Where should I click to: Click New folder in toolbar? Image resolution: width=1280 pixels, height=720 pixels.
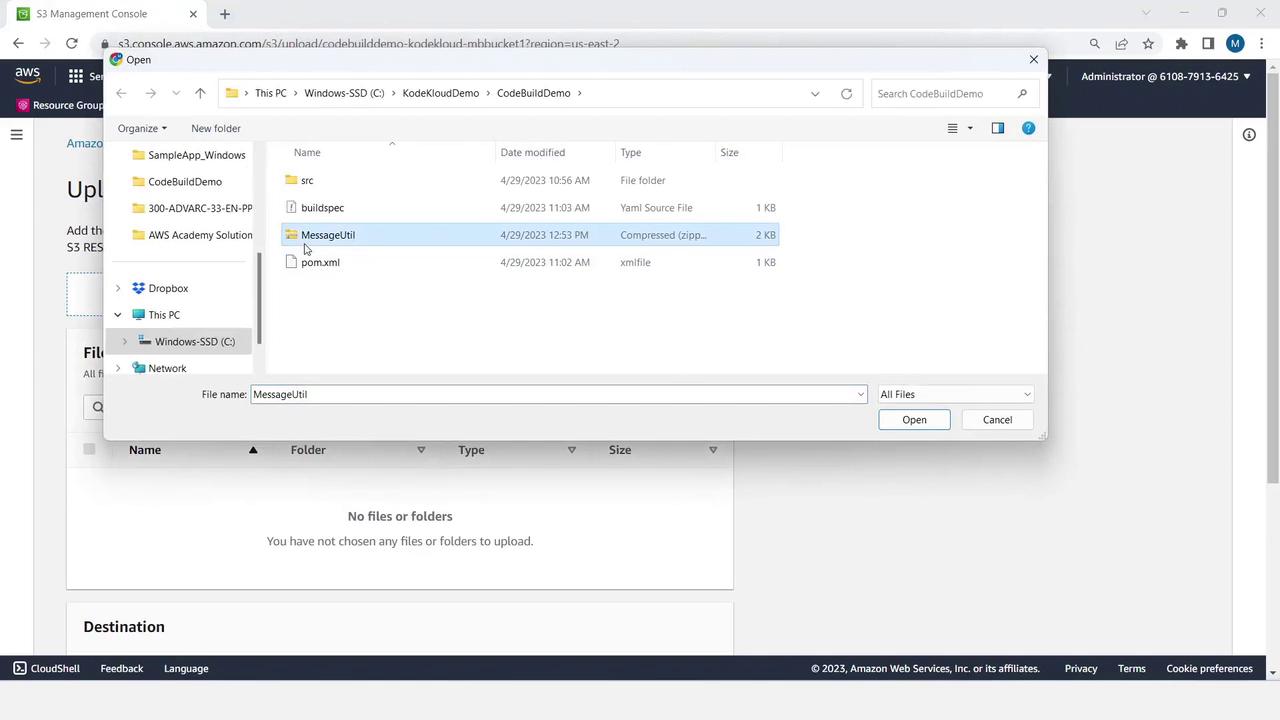tap(216, 128)
